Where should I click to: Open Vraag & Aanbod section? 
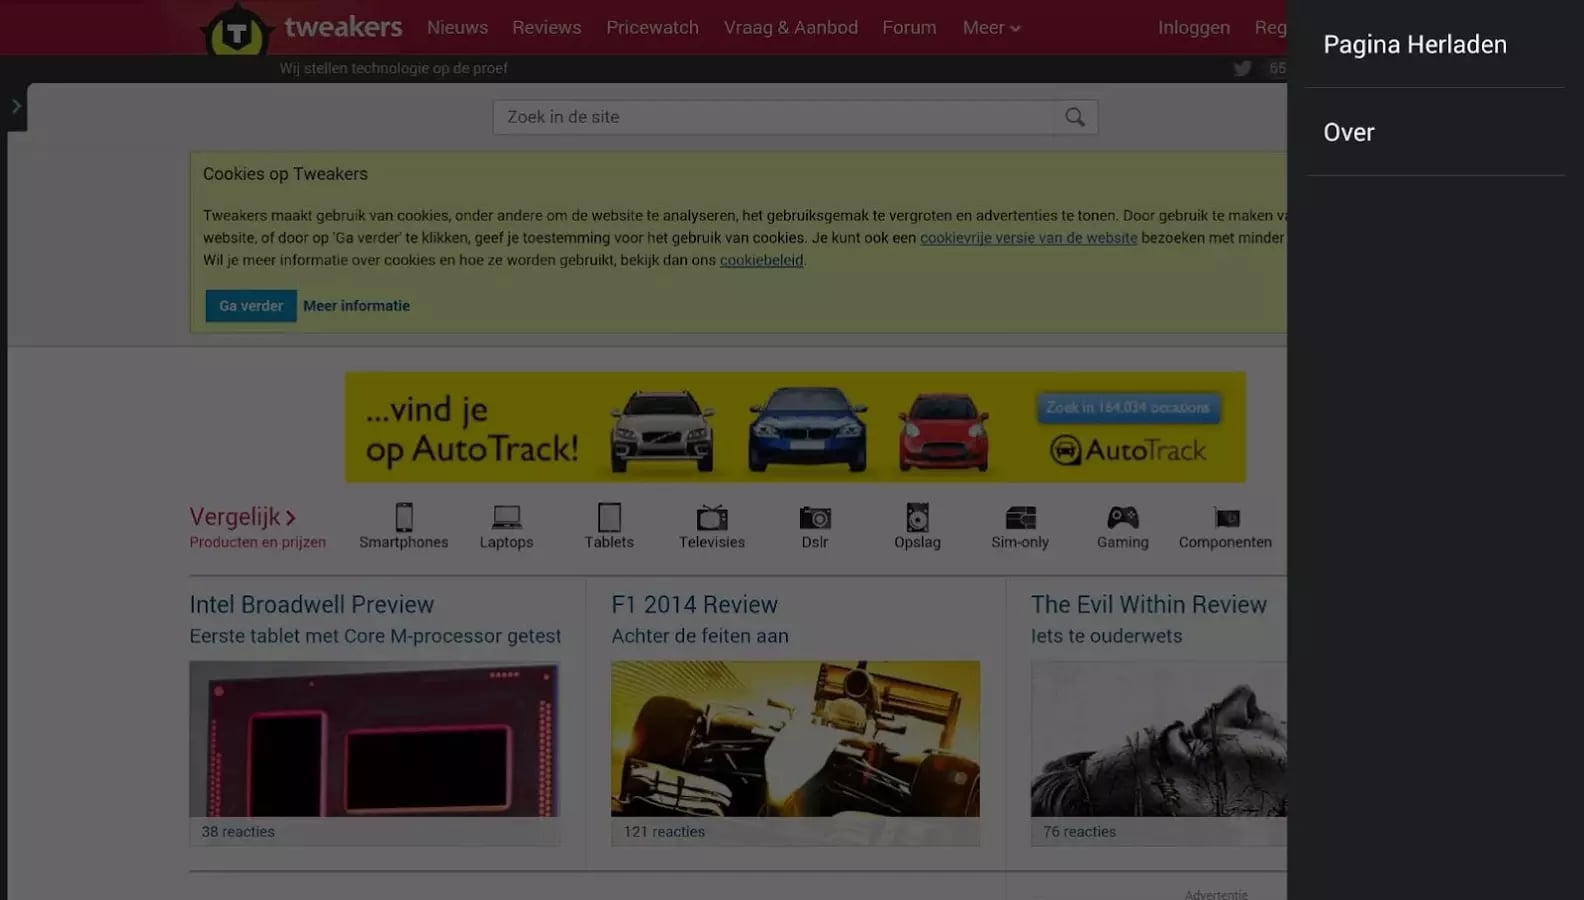[790, 27]
